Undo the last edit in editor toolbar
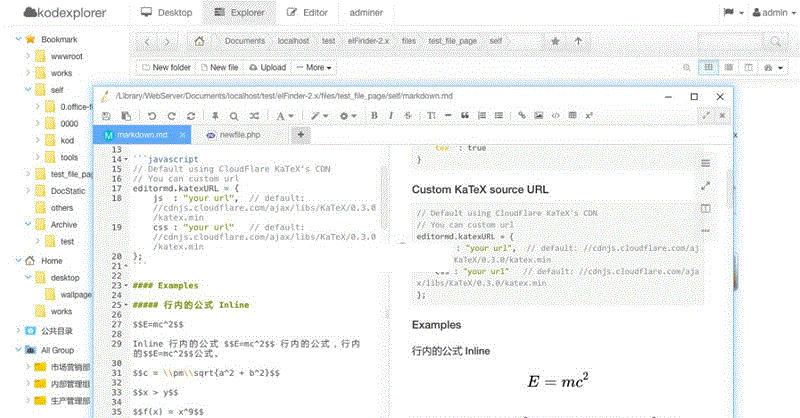 click(x=152, y=116)
